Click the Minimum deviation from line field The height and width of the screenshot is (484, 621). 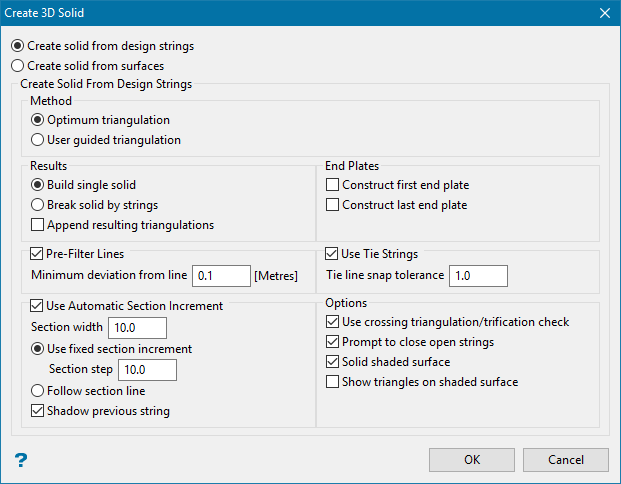coord(220,275)
